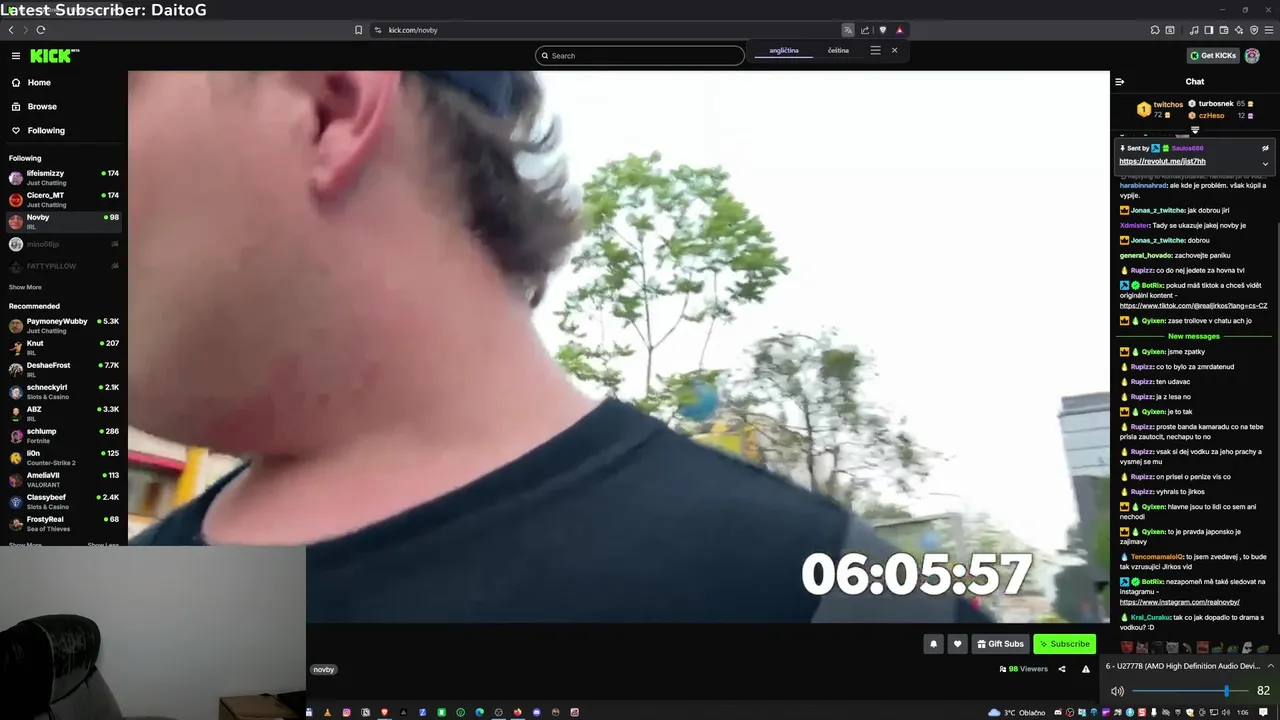Open Cicero_MT channel in Following list

click(64, 200)
